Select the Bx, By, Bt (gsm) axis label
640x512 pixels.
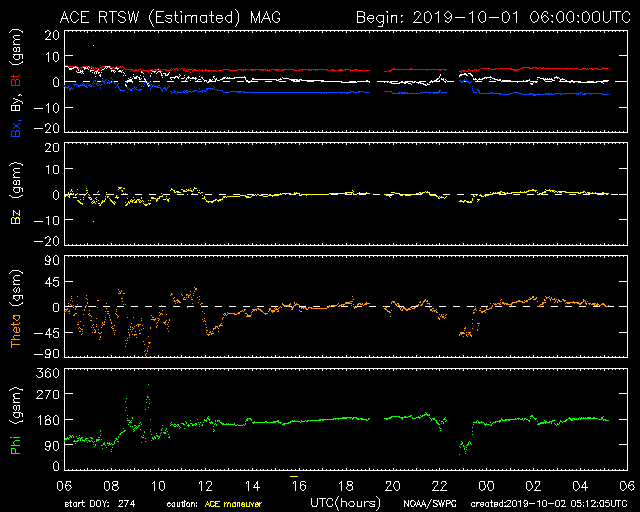point(15,82)
